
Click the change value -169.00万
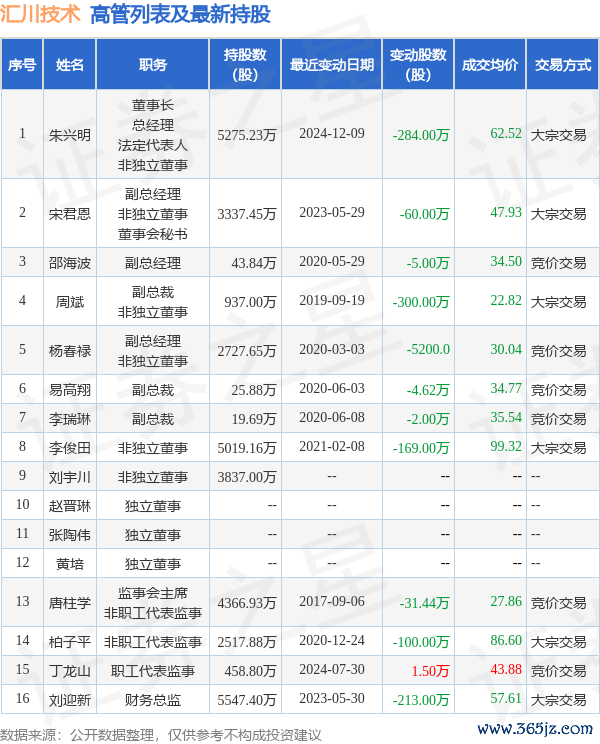tap(421, 448)
